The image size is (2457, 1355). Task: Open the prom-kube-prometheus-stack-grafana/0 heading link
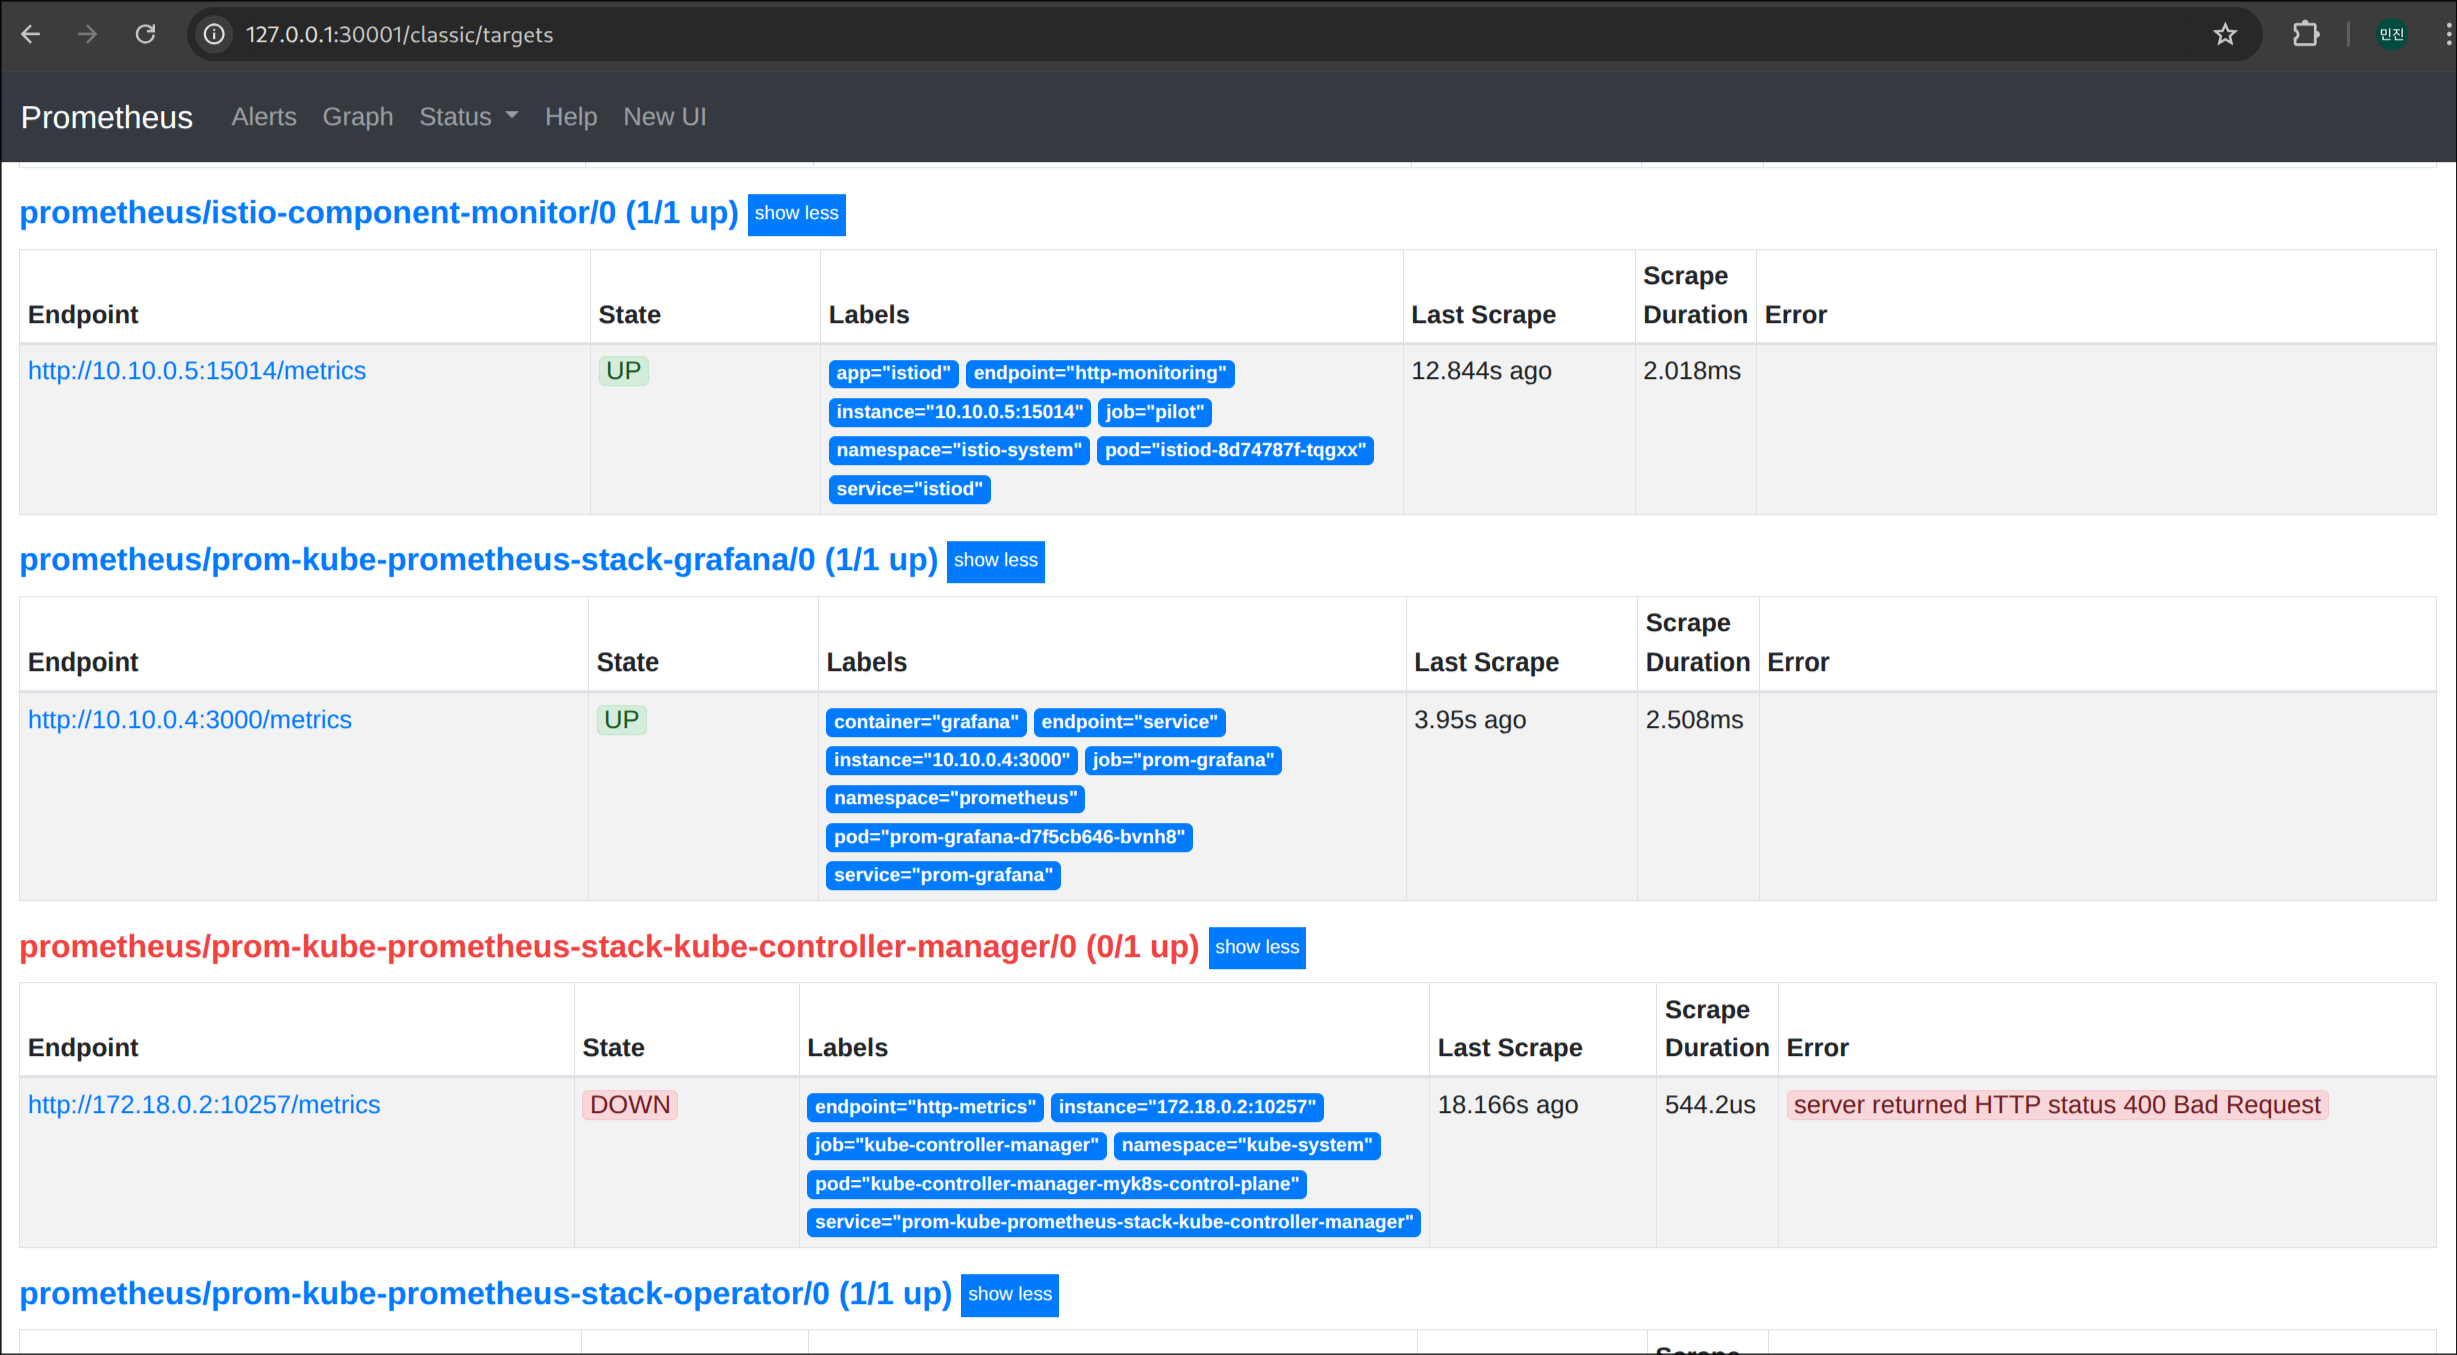[479, 560]
